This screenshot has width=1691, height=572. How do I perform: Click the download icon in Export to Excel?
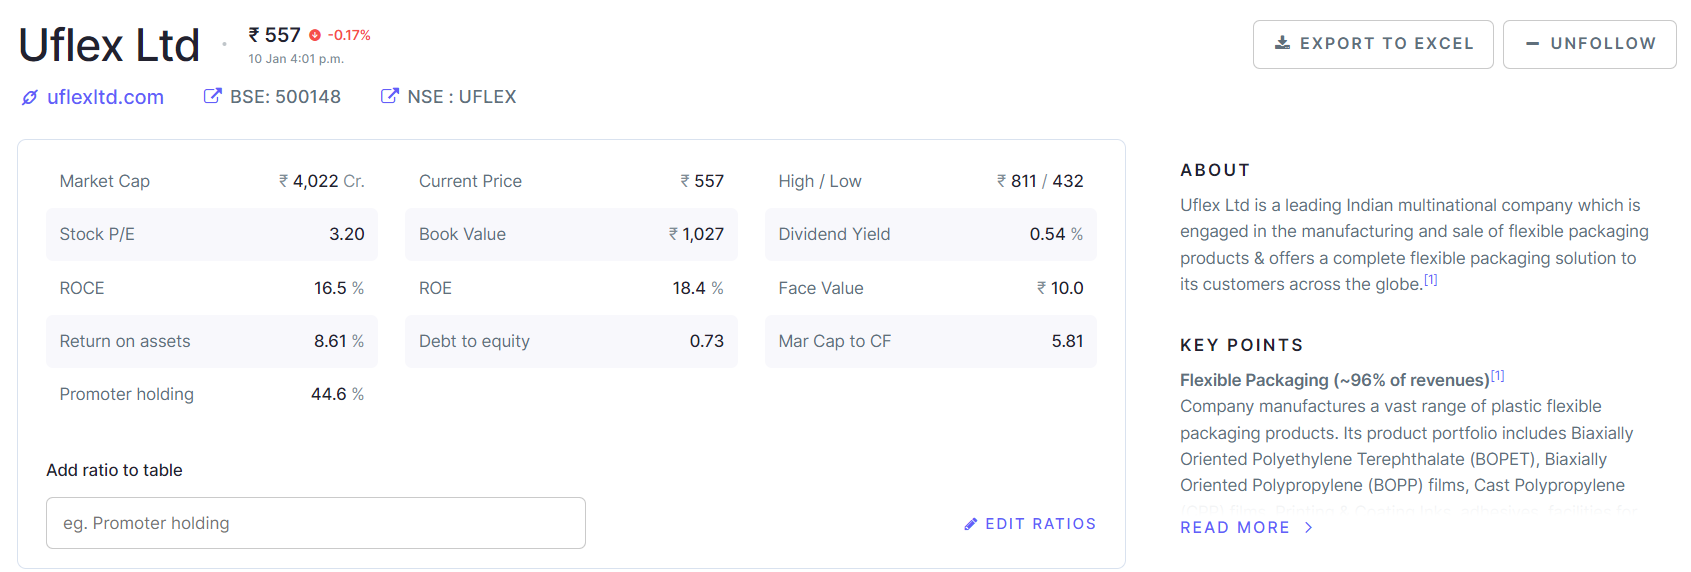(x=1282, y=43)
